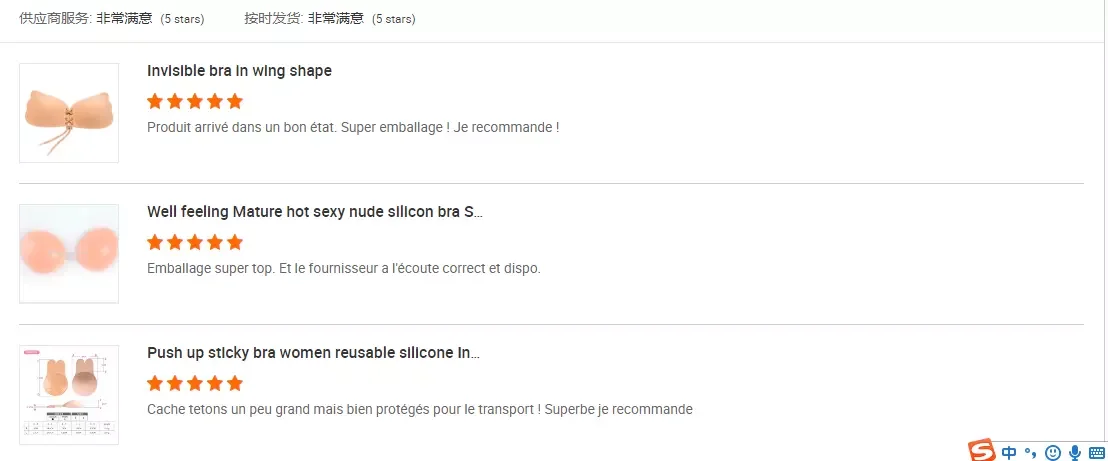Click the 供应商服务 supplier service rating
Viewport: 1108px width, 461px height.
[111, 18]
